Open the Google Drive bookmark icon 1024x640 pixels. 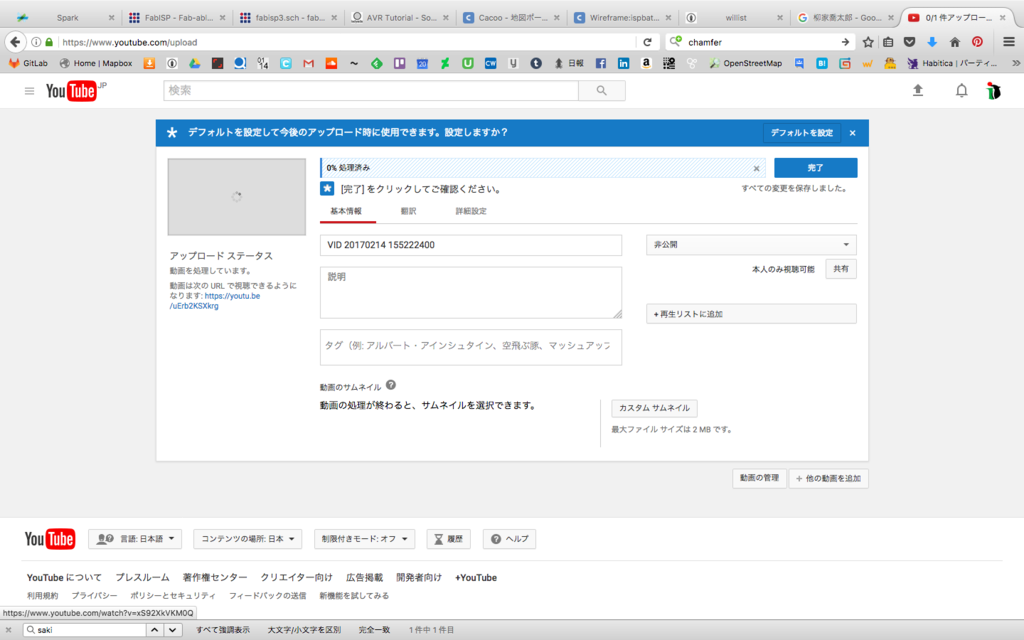[x=195, y=63]
